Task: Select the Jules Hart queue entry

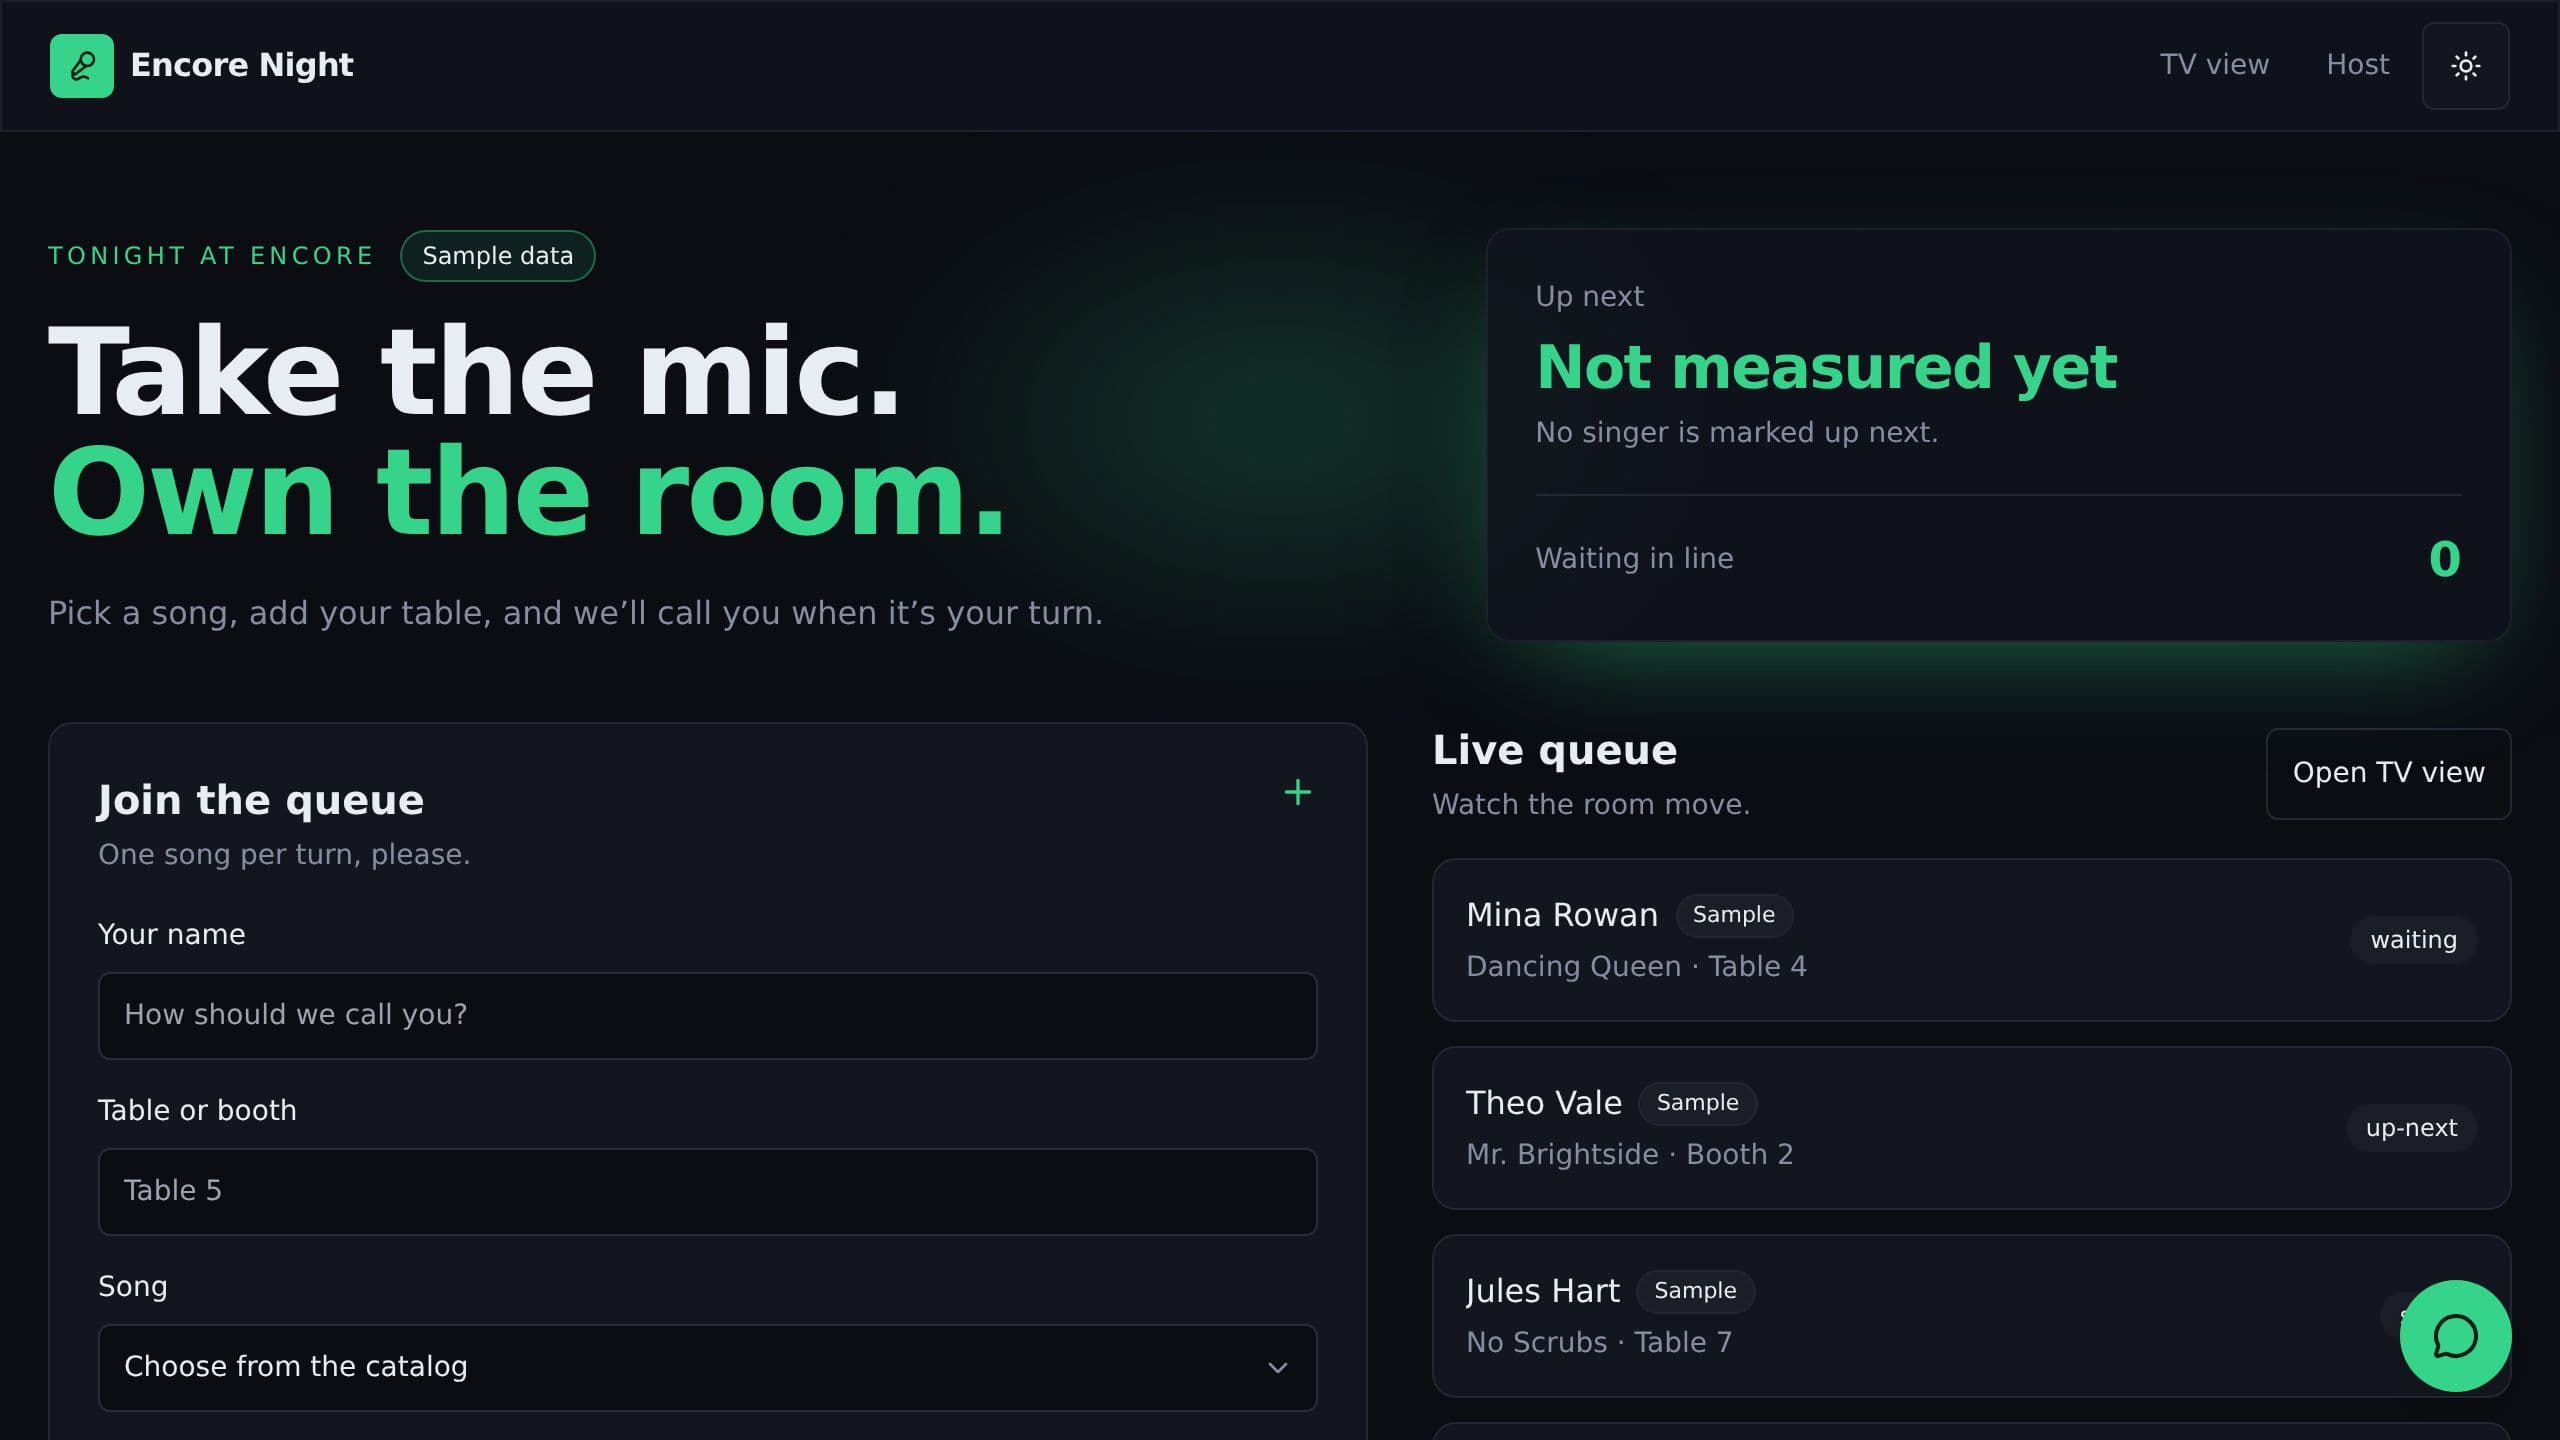Action: click(1971, 1316)
